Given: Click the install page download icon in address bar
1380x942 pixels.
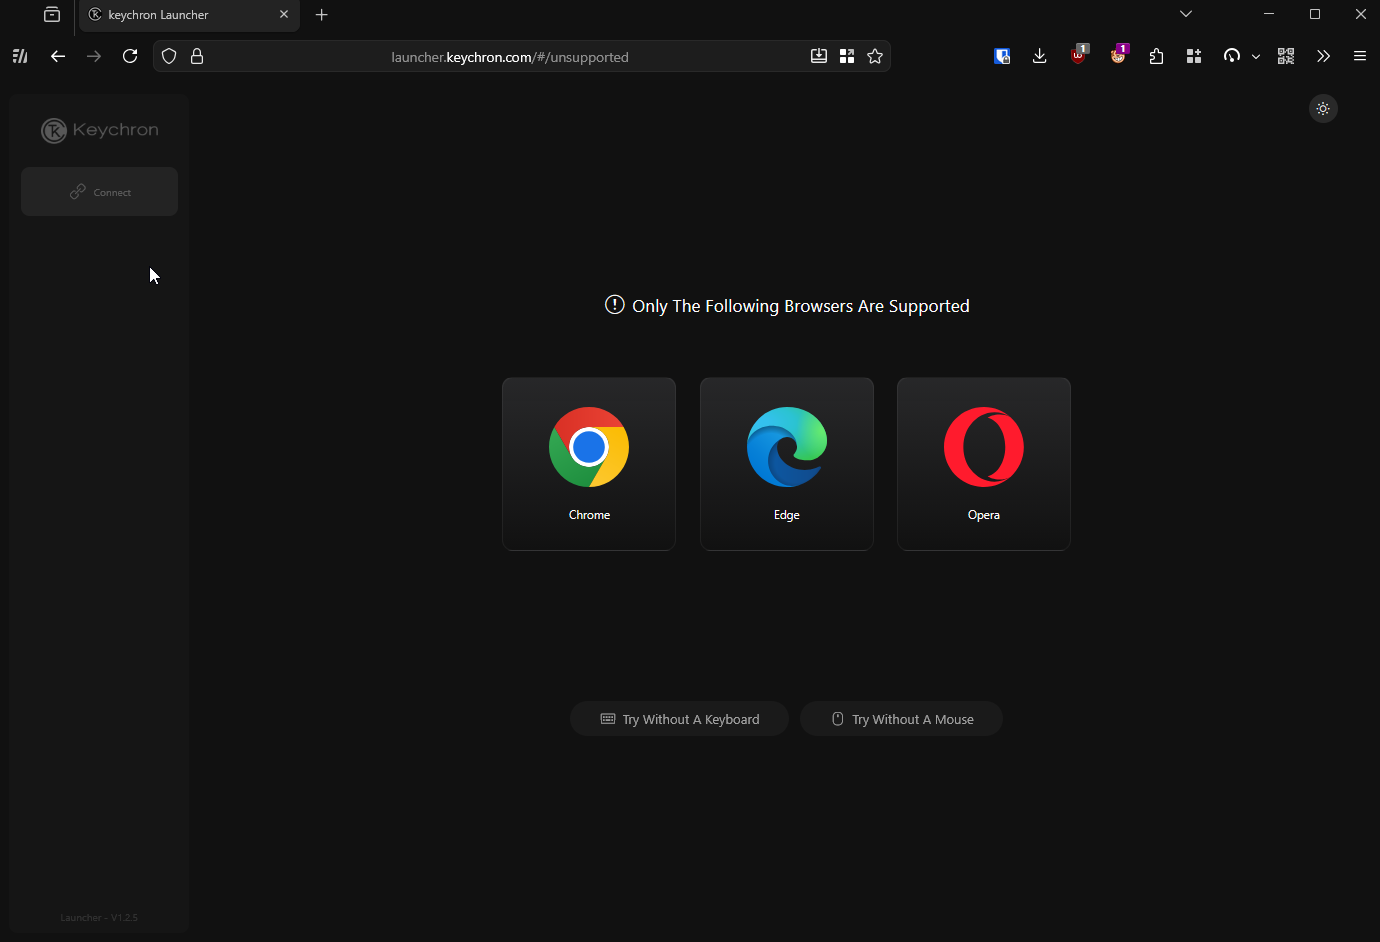Looking at the screenshot, I should click(819, 56).
